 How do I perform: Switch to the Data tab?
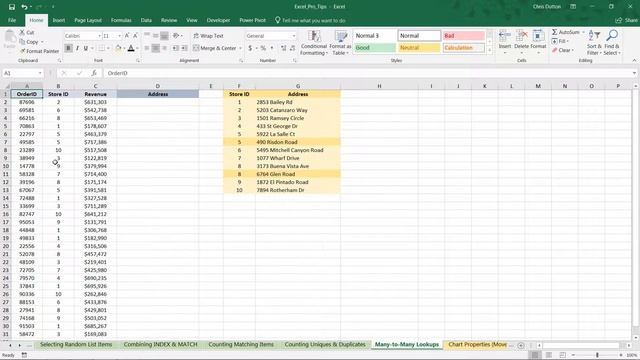[x=146, y=20]
